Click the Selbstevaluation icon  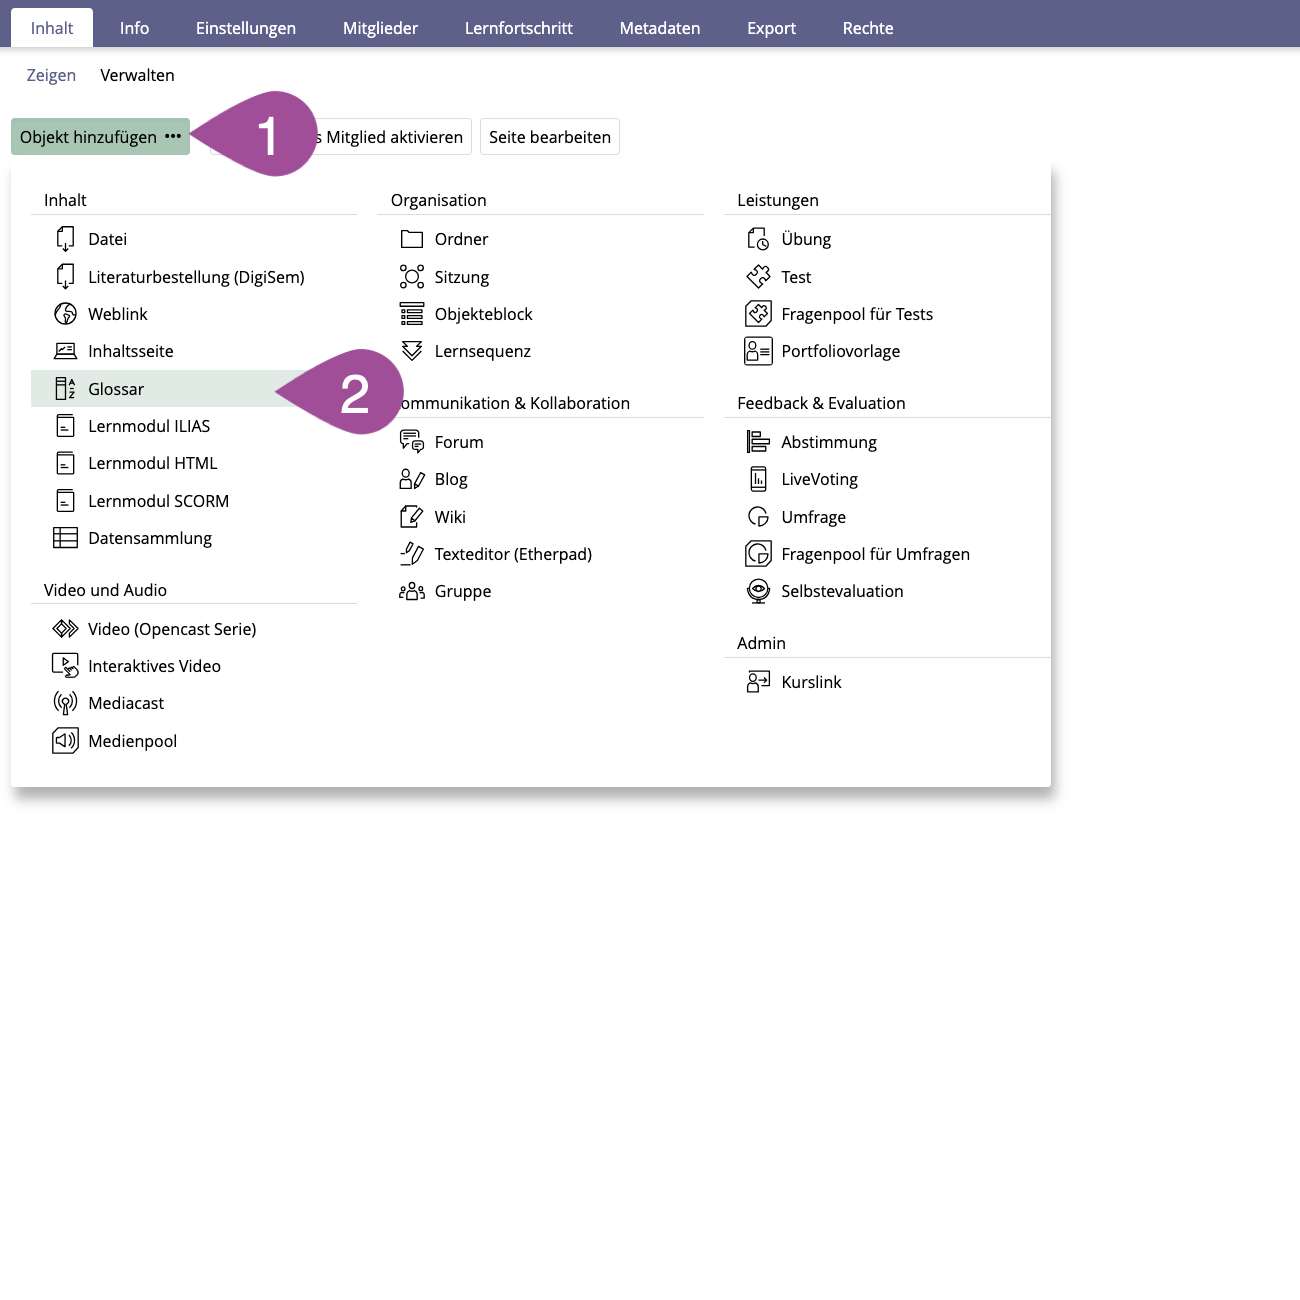pyautogui.click(x=758, y=591)
